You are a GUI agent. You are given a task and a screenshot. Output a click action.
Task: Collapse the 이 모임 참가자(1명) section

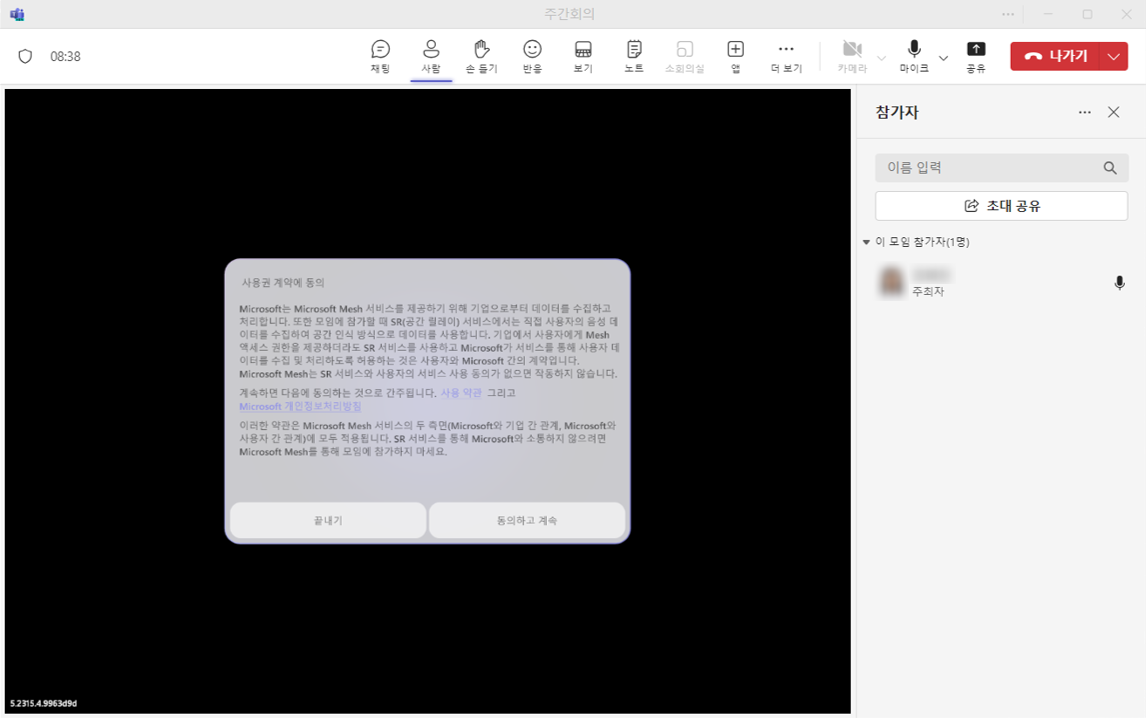pyautogui.click(x=866, y=241)
